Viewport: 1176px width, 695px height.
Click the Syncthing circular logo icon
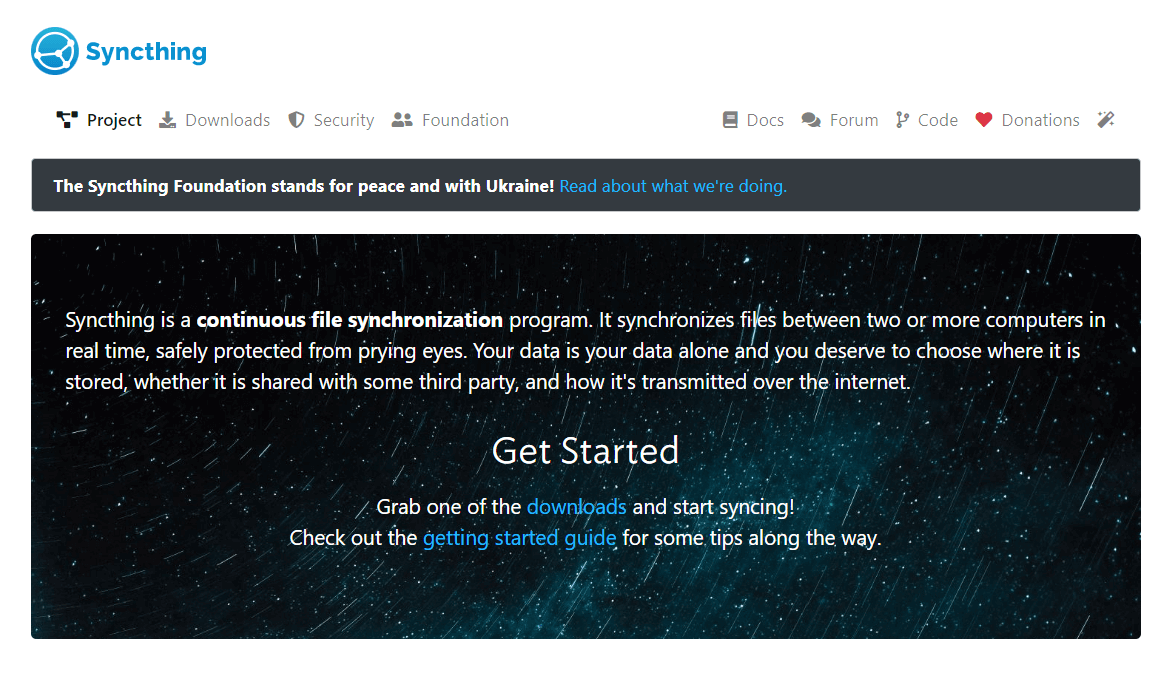55,51
